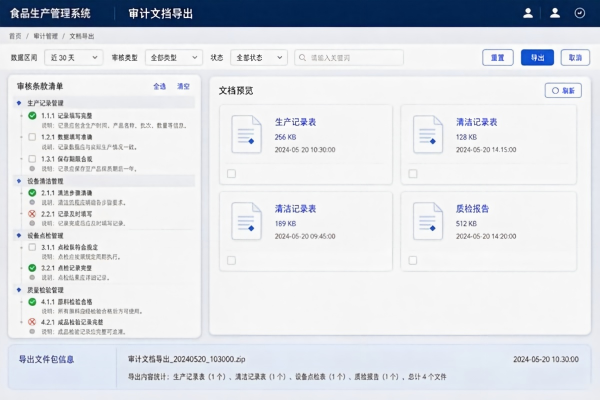Click the file name 审计文档导出_20240520_103000.zip
This screenshot has height=400, width=600.
(186, 359)
